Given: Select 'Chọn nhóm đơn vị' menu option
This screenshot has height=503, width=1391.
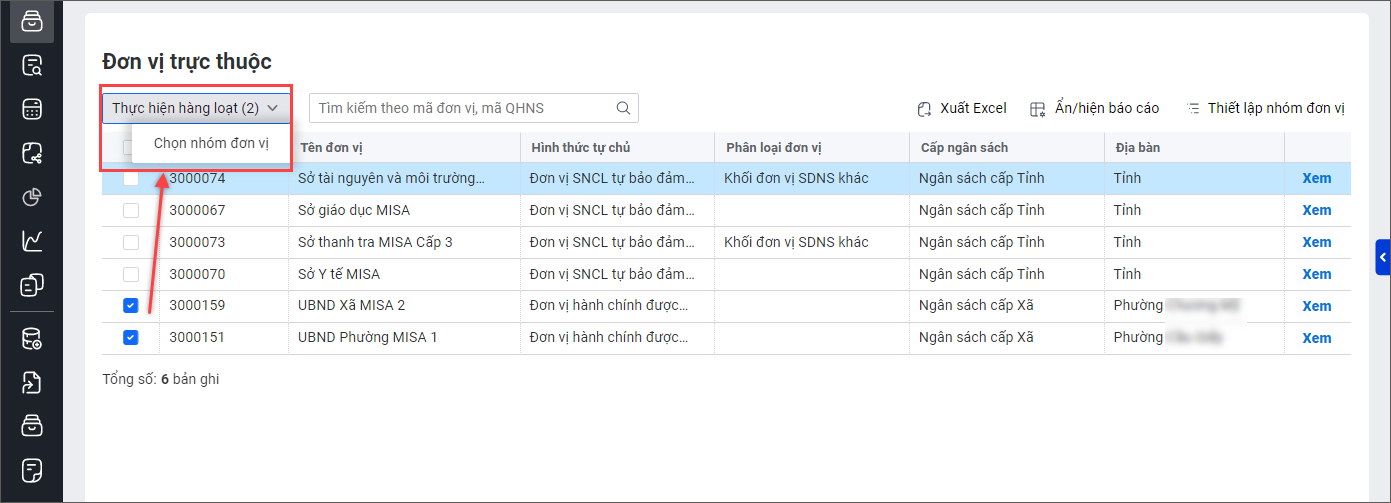Looking at the screenshot, I should tap(211, 143).
